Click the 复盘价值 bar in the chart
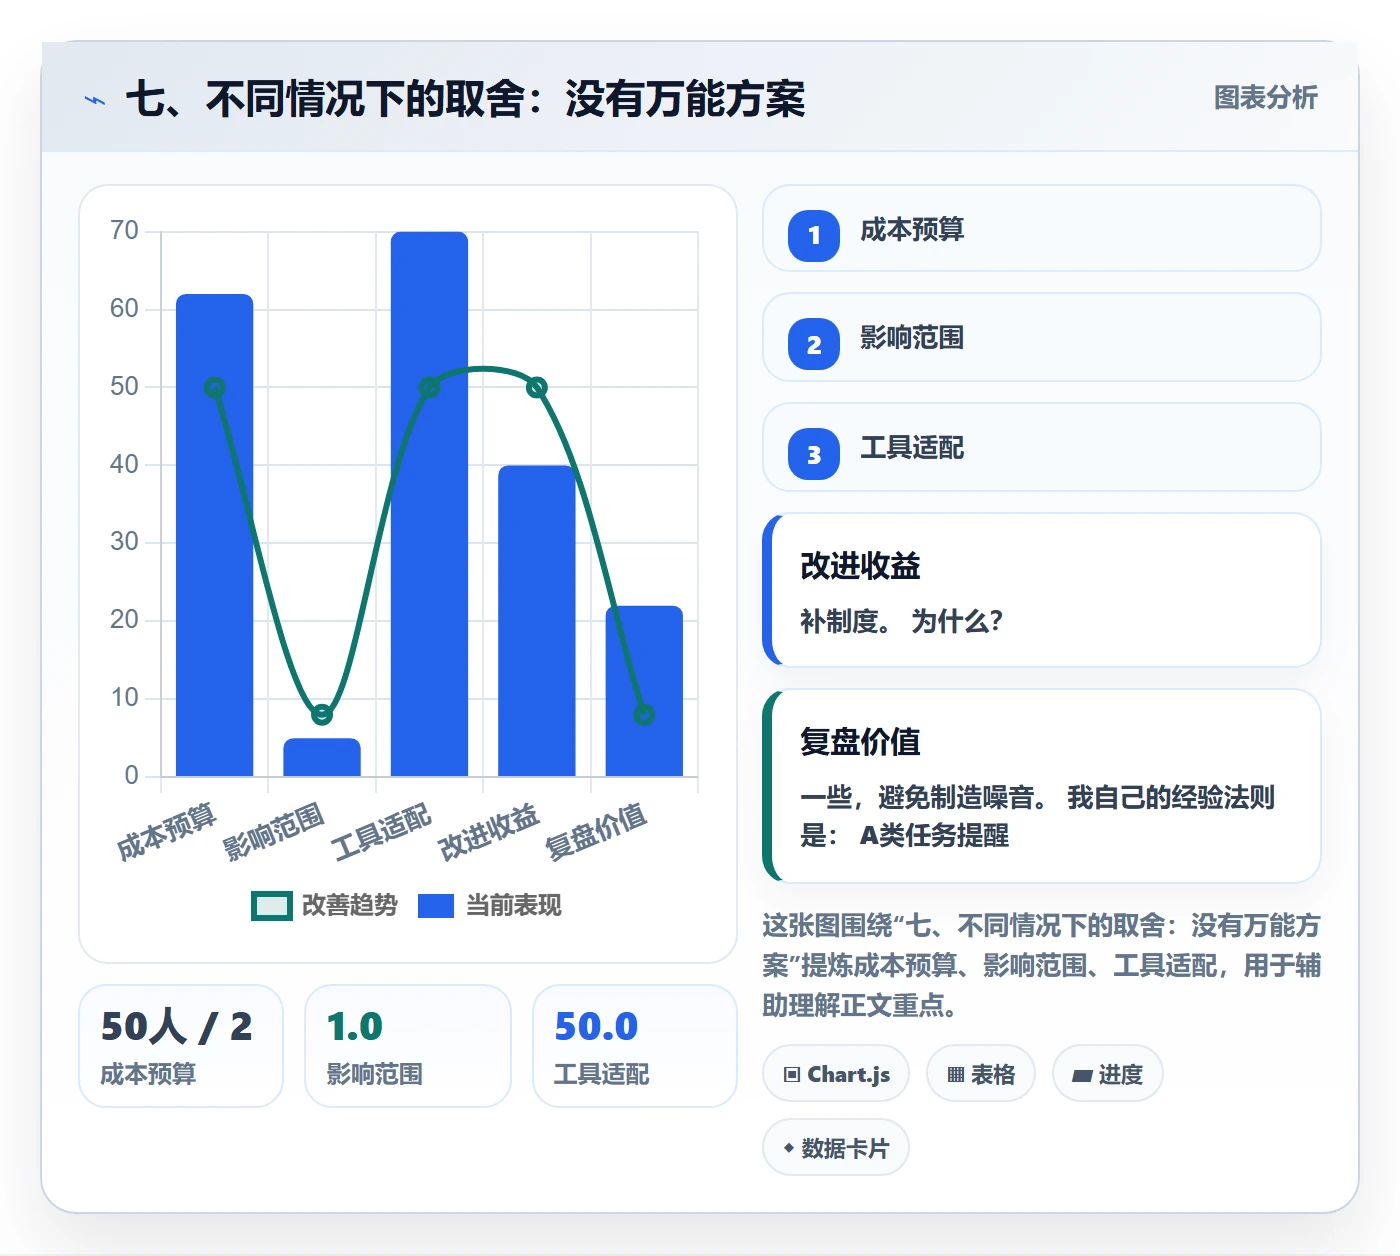 (644, 691)
